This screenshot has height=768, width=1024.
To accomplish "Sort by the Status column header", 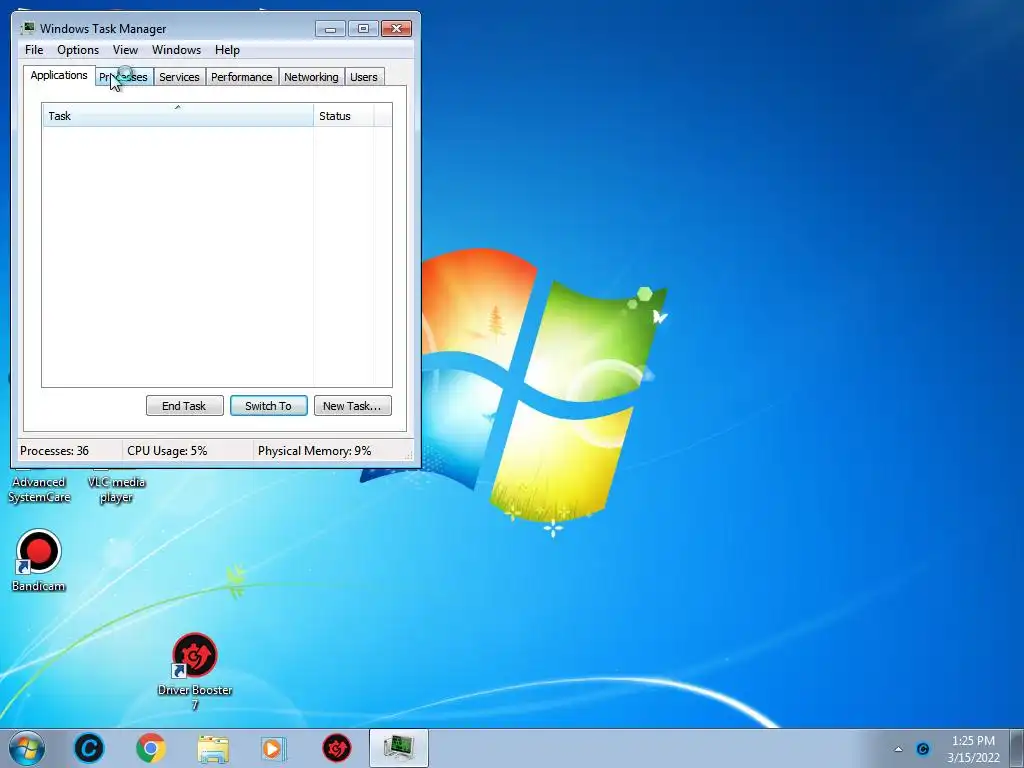I will coord(344,116).
